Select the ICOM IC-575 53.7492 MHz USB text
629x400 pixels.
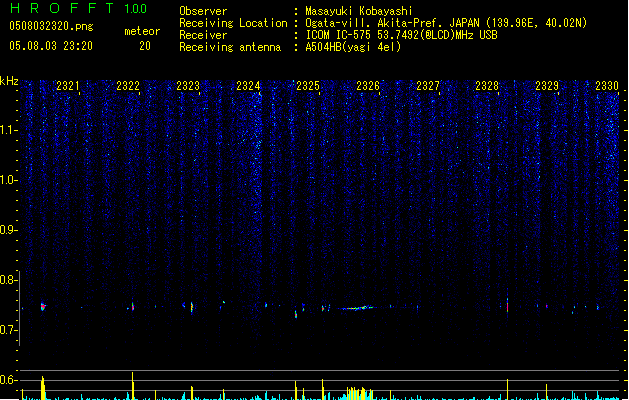pos(402,35)
